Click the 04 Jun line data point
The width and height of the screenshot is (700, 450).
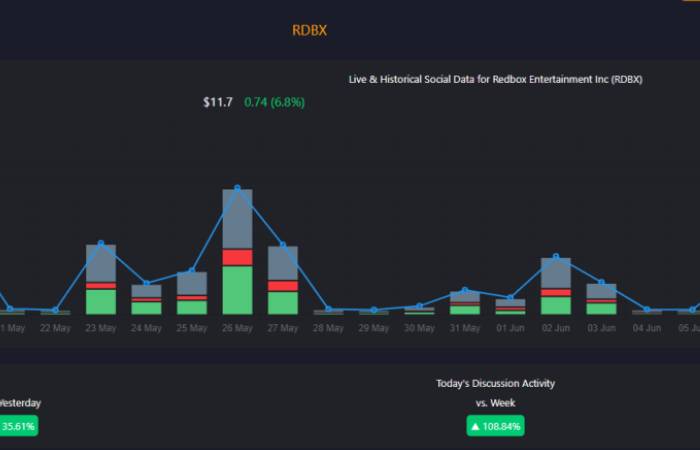tap(647, 309)
